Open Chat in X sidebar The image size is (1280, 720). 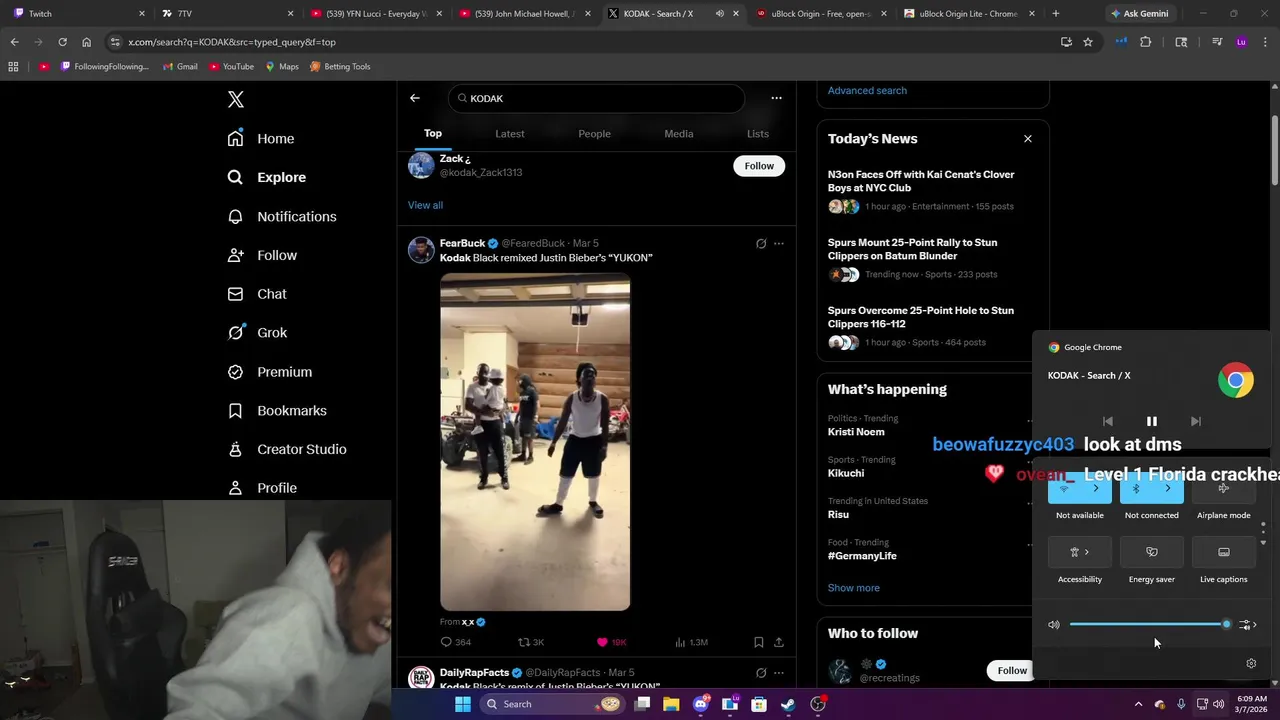coord(257,294)
